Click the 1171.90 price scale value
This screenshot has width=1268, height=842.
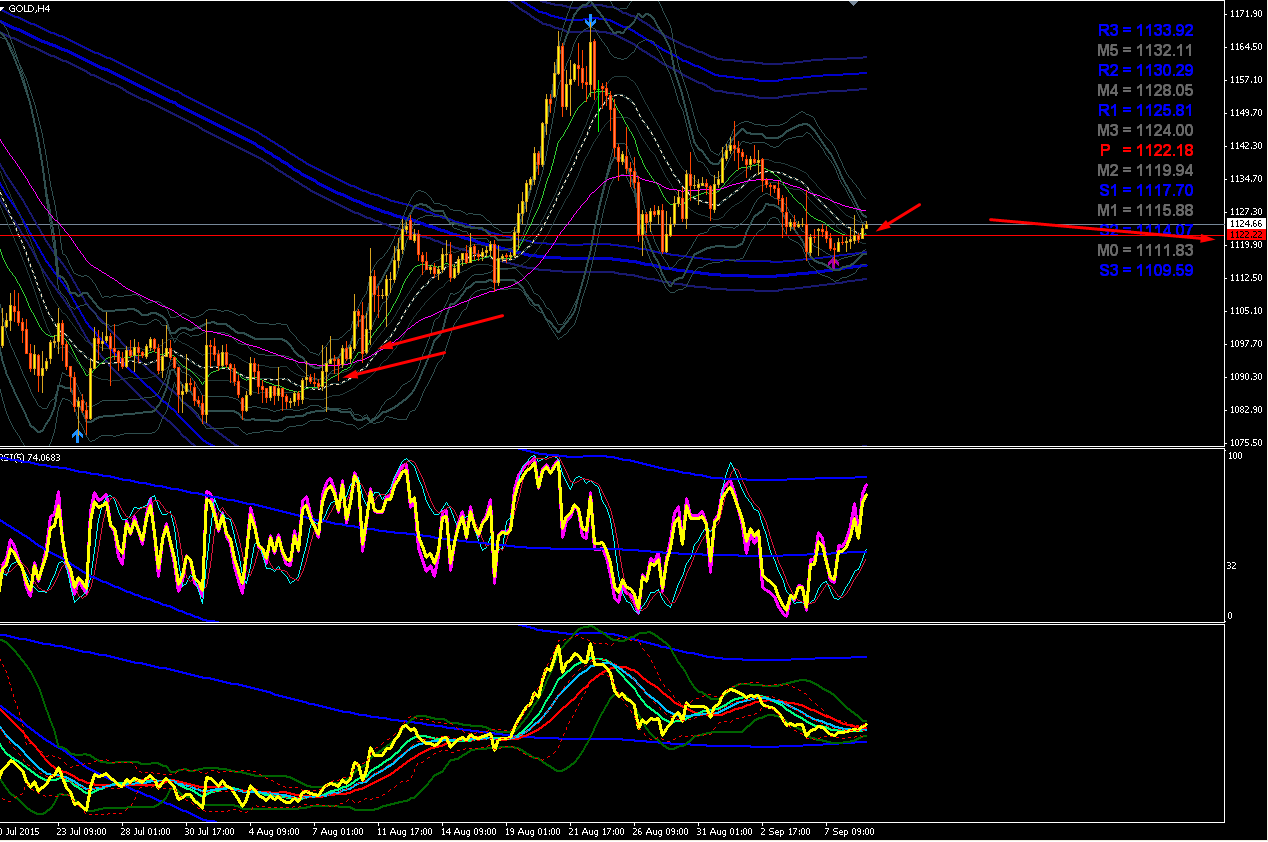coord(1246,14)
